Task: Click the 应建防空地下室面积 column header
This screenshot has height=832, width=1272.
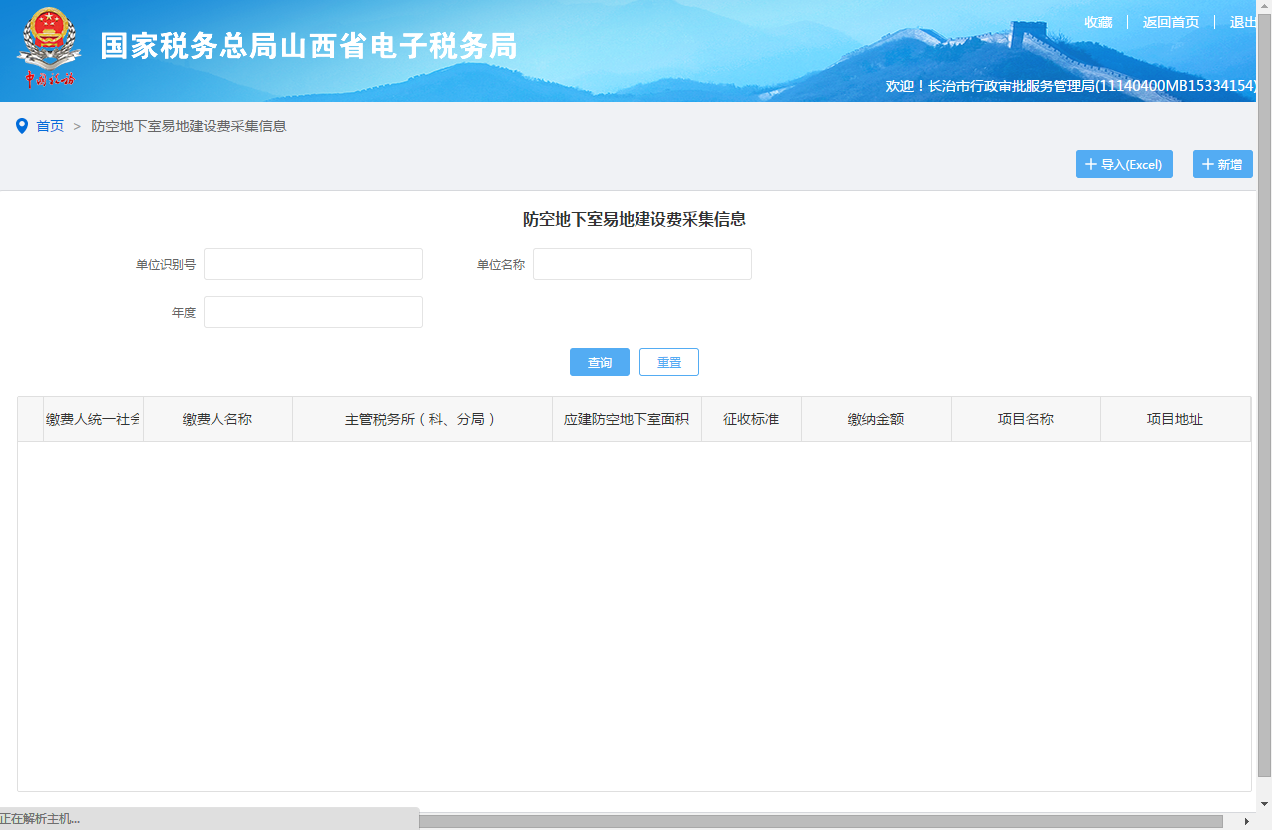Action: 627,419
